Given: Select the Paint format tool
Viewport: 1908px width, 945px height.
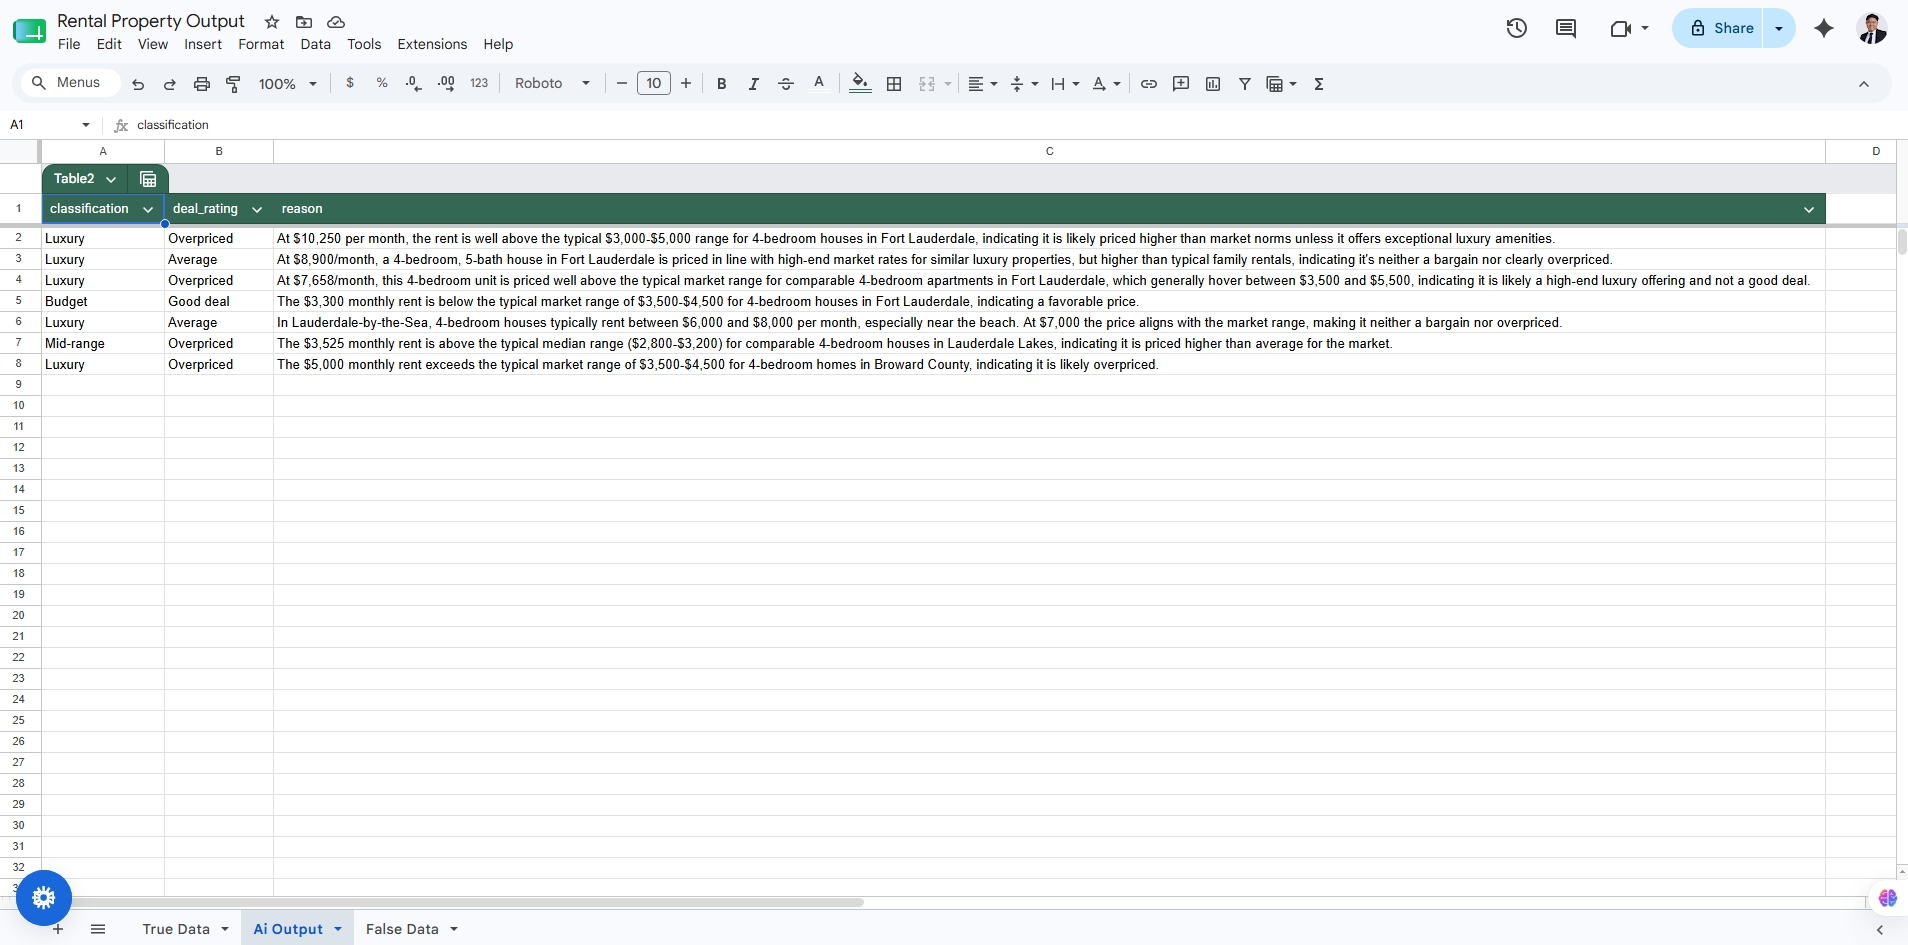Looking at the screenshot, I should pyautogui.click(x=234, y=84).
